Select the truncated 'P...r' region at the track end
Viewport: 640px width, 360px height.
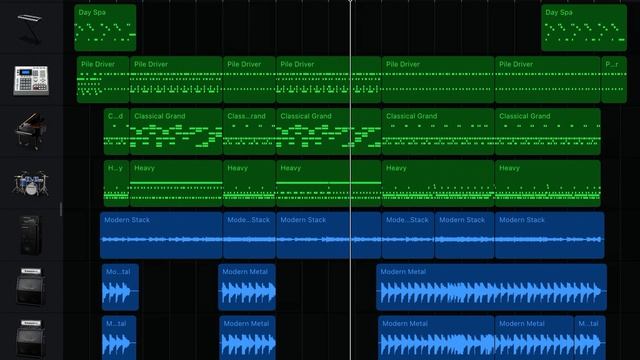(x=614, y=80)
